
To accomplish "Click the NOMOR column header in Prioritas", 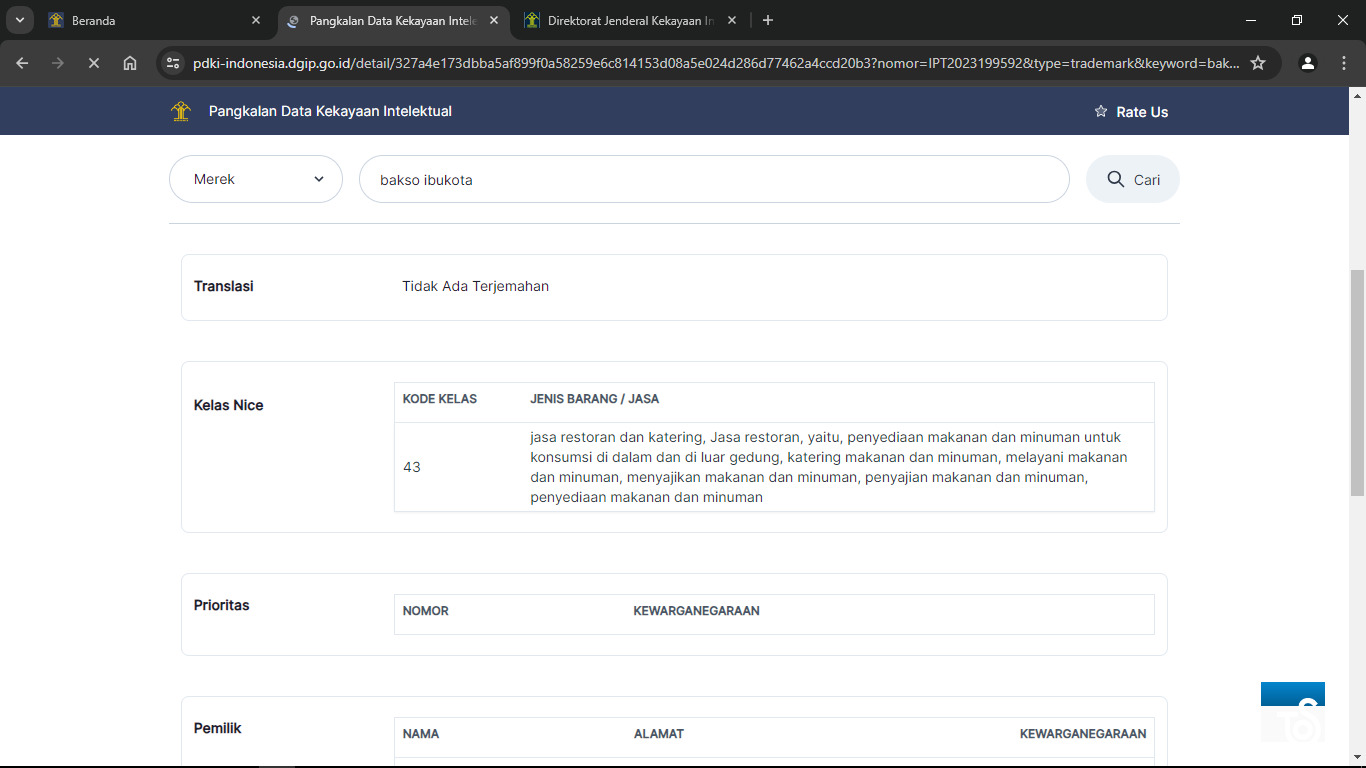I will click(x=426, y=611).
